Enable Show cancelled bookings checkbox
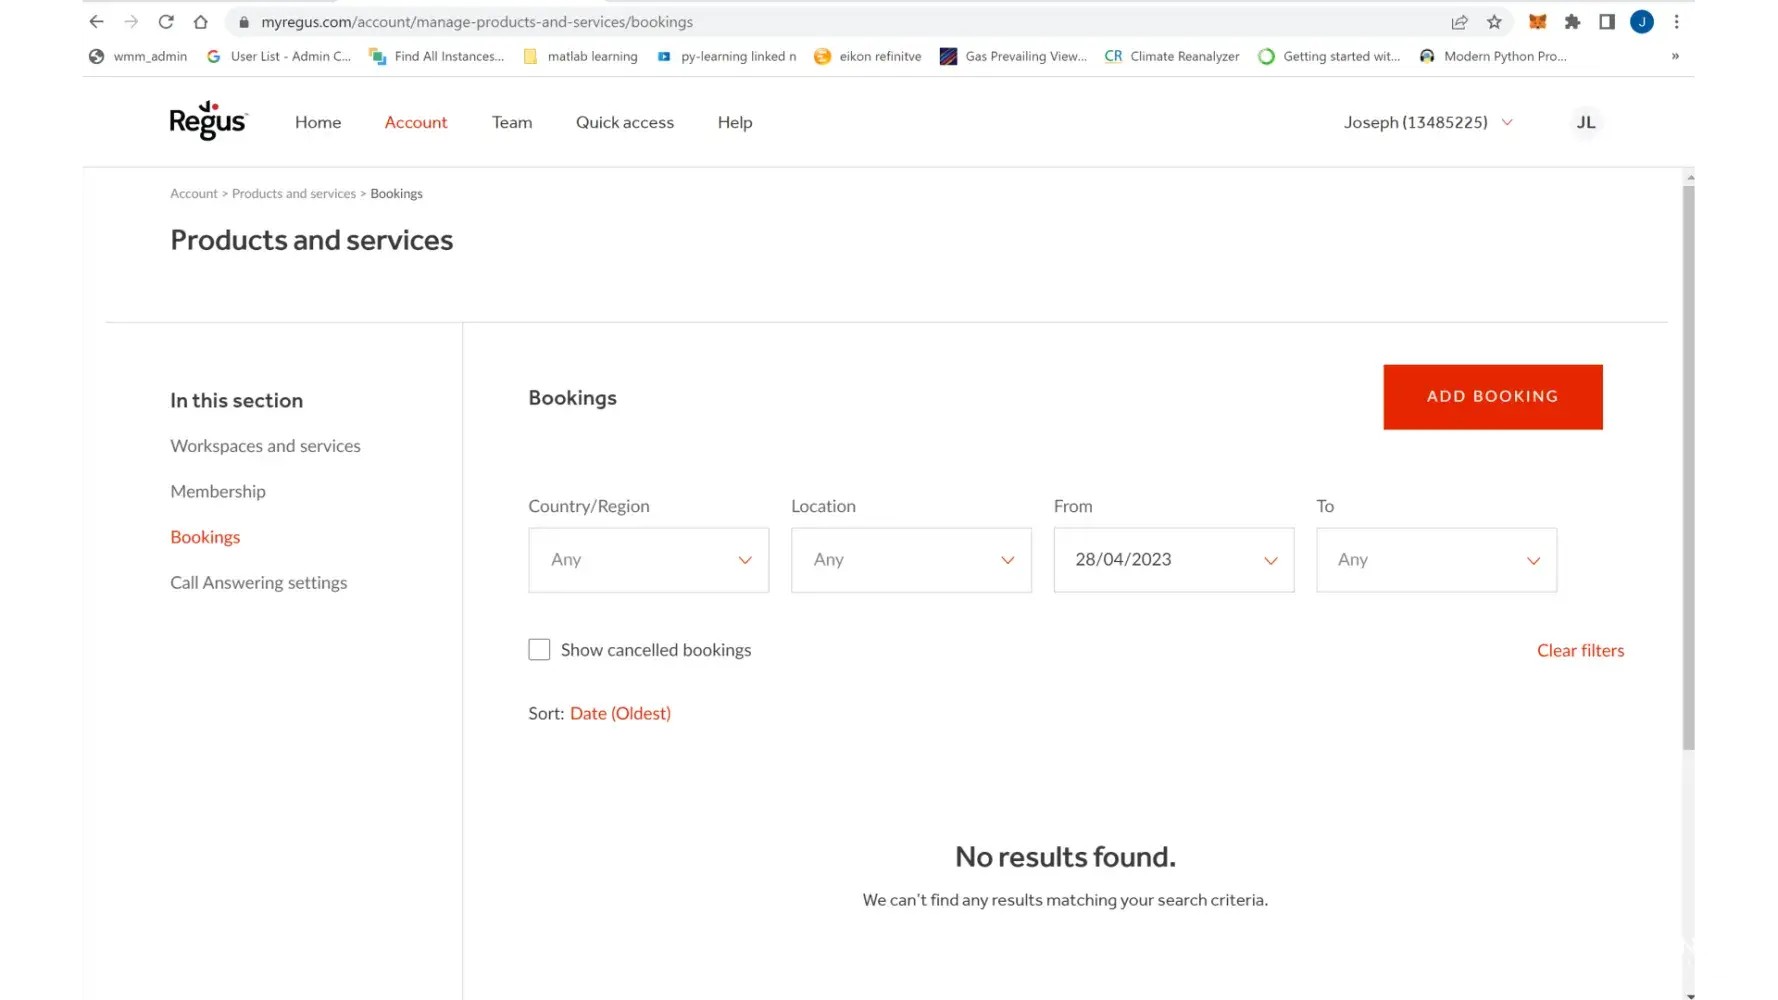Image resolution: width=1778 pixels, height=1000 pixels. pos(539,650)
